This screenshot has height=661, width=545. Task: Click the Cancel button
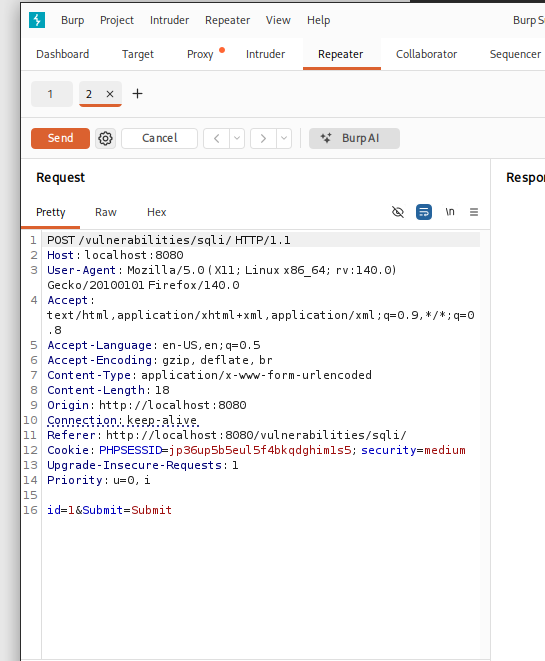pos(159,138)
